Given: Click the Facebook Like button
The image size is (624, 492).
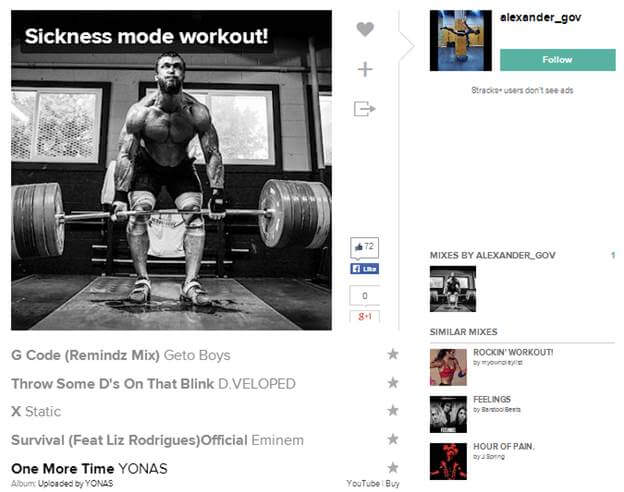Looking at the screenshot, I should pyautogui.click(x=365, y=269).
